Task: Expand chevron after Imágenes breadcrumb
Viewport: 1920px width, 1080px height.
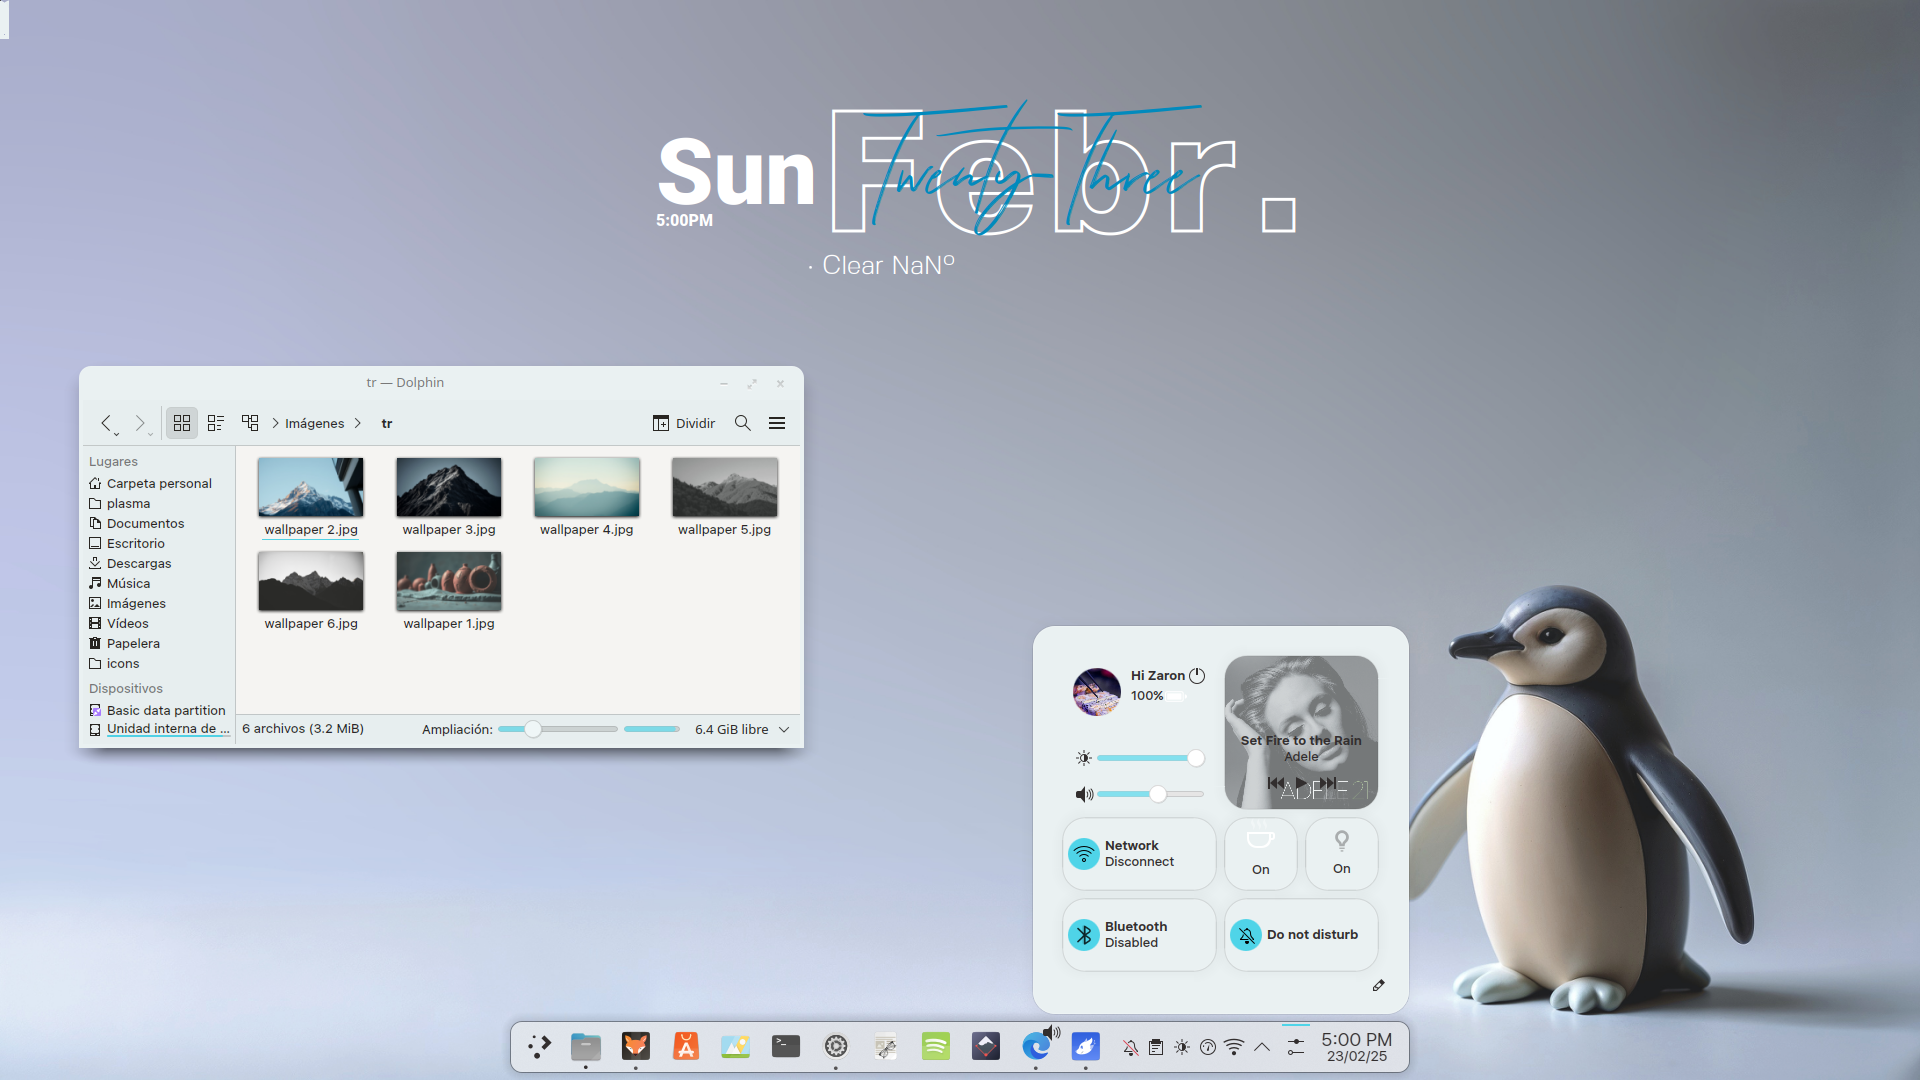Action: coord(357,423)
